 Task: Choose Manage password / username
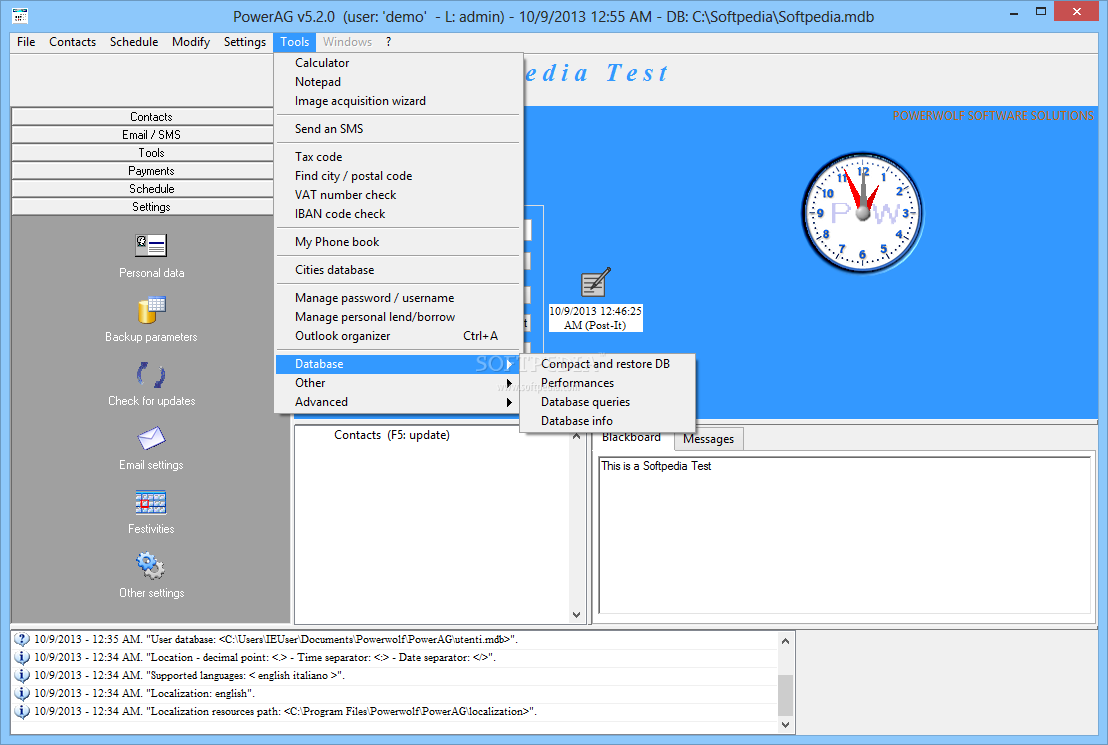(398, 298)
